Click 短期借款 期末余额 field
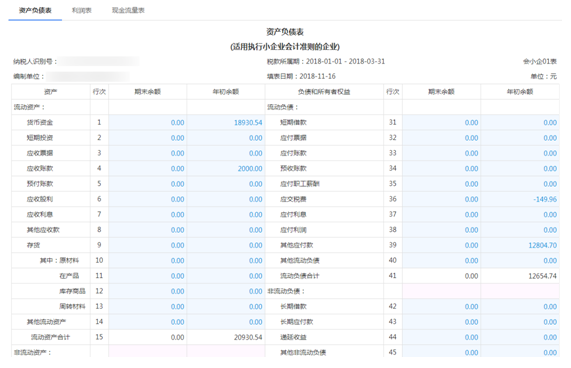 [x=441, y=122]
